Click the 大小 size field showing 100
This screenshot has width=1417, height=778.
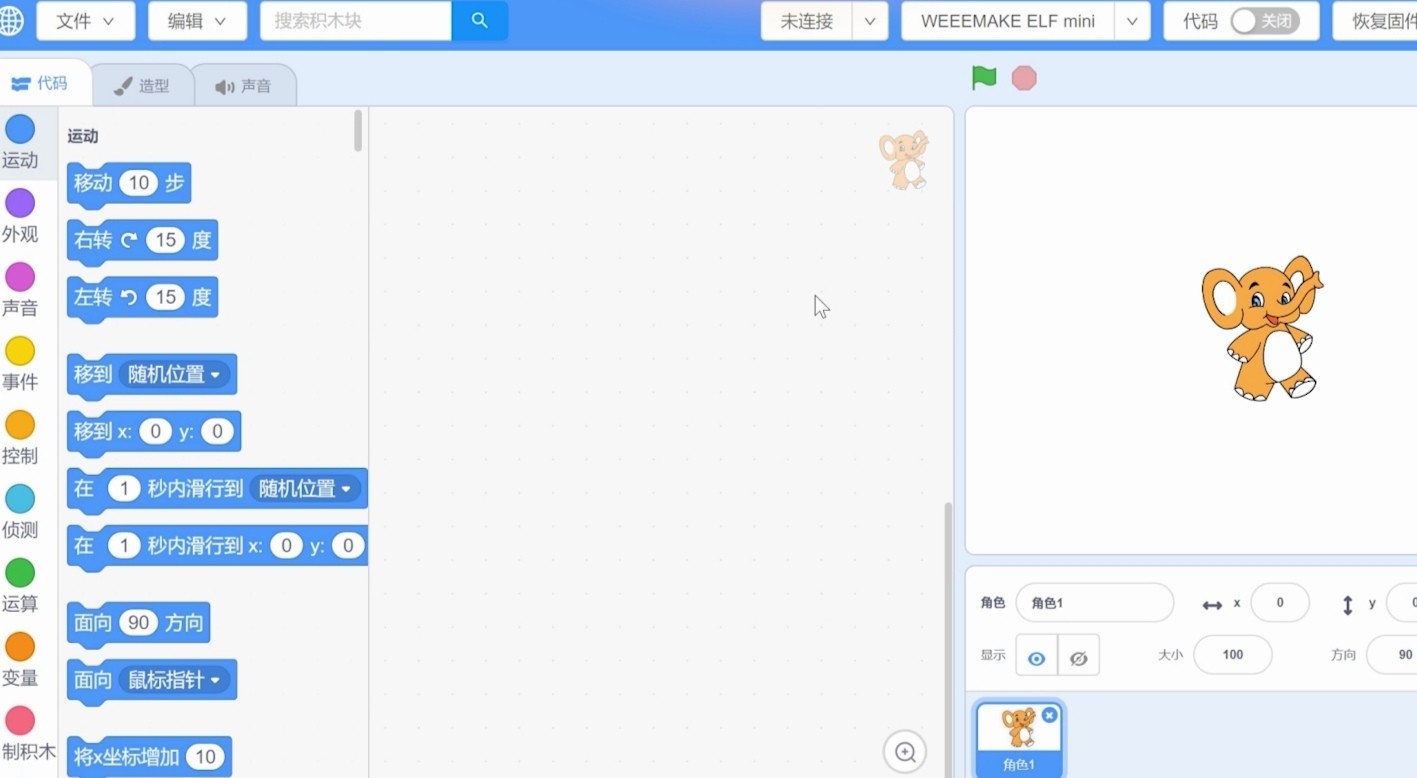tap(1233, 655)
